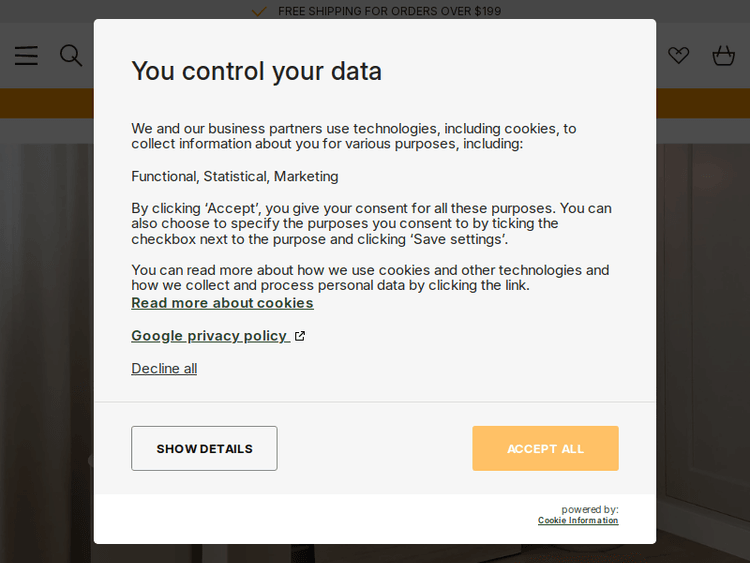Image resolution: width=750 pixels, height=563 pixels.
Task: Click the 'powered by:' label
Action: tap(589, 509)
